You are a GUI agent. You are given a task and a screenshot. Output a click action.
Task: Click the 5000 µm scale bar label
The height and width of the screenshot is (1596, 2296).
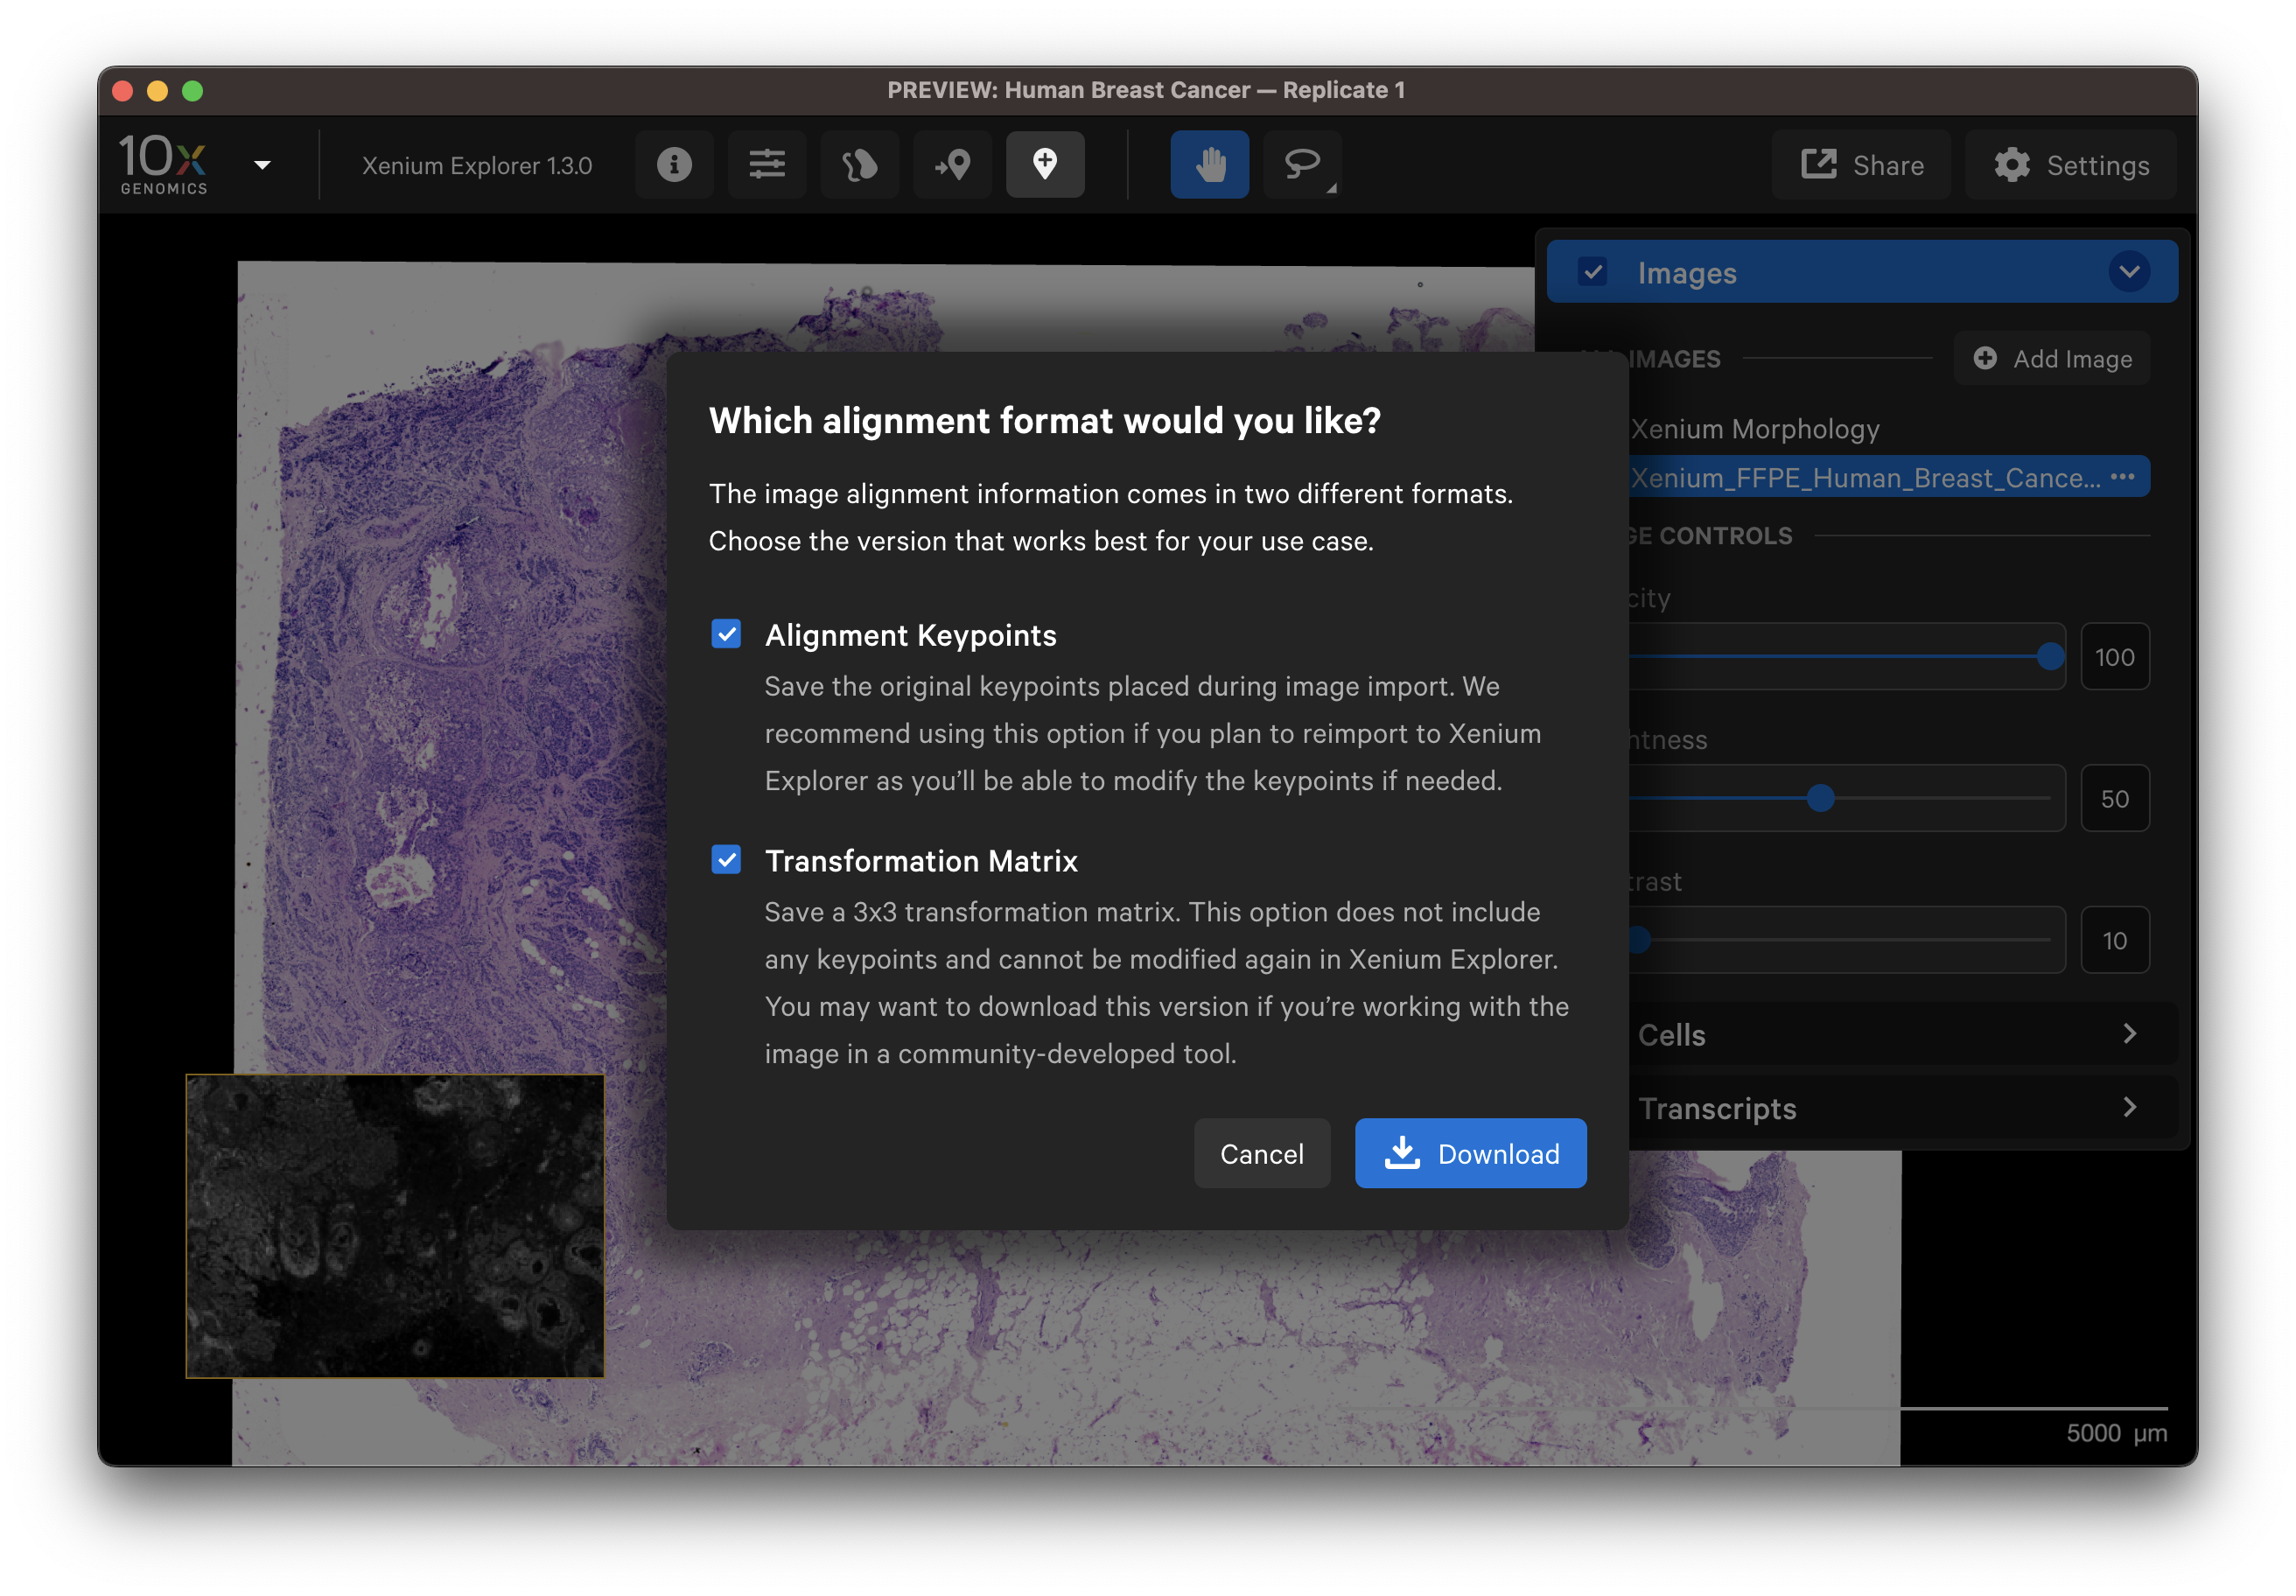(x=2116, y=1433)
